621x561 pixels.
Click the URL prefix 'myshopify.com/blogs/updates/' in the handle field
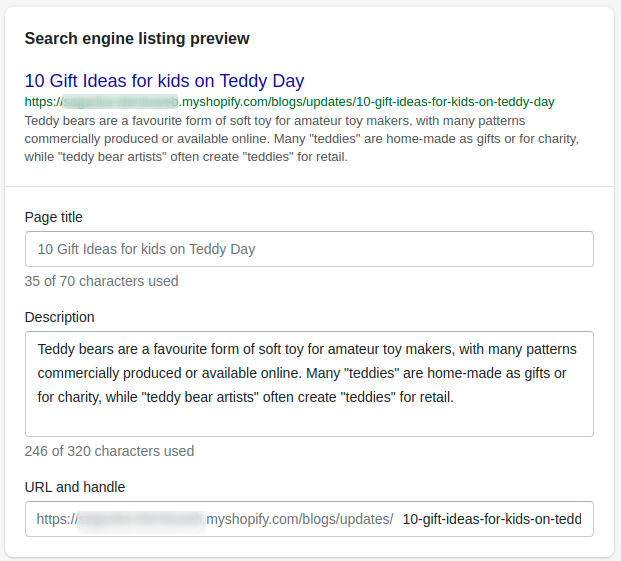[300, 519]
